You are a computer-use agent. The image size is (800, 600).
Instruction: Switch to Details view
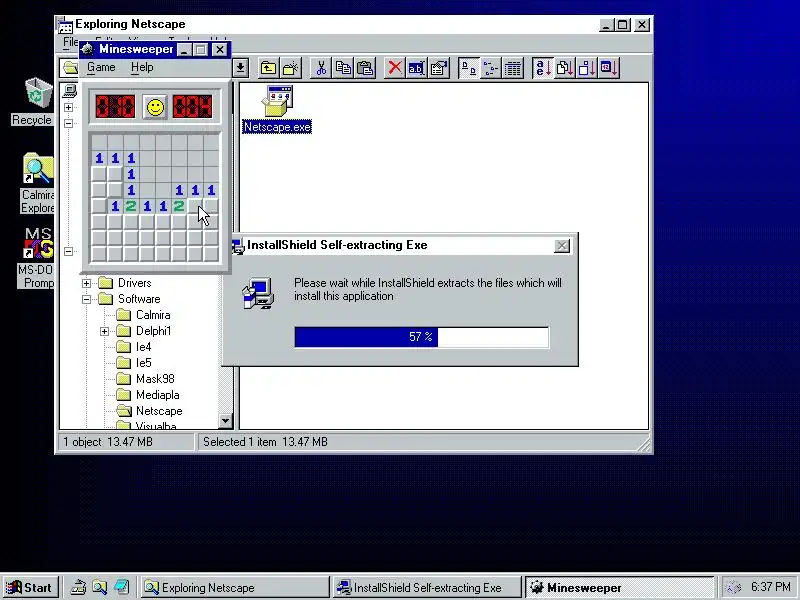coord(513,68)
